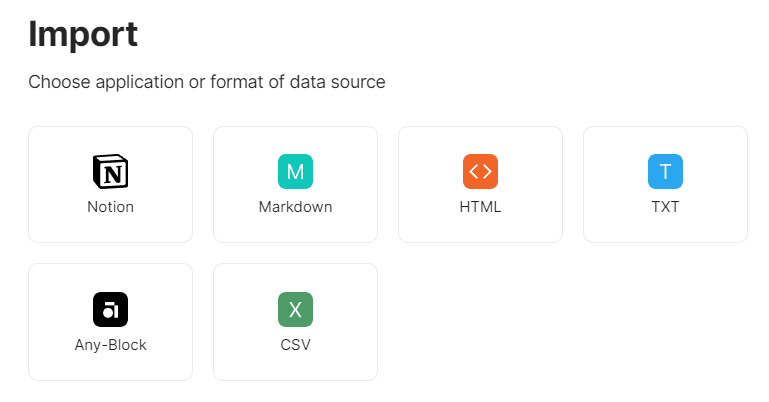This screenshot has width=769, height=402.
Task: Click the blue TXT T icon
Action: 665,172
